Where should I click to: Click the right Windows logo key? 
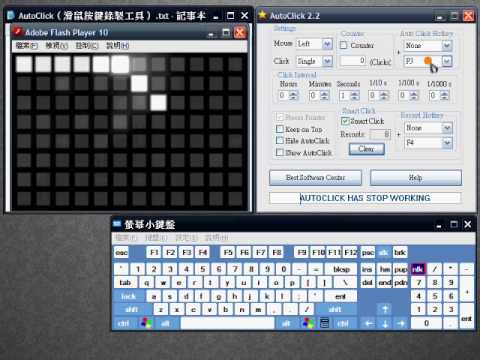point(308,323)
